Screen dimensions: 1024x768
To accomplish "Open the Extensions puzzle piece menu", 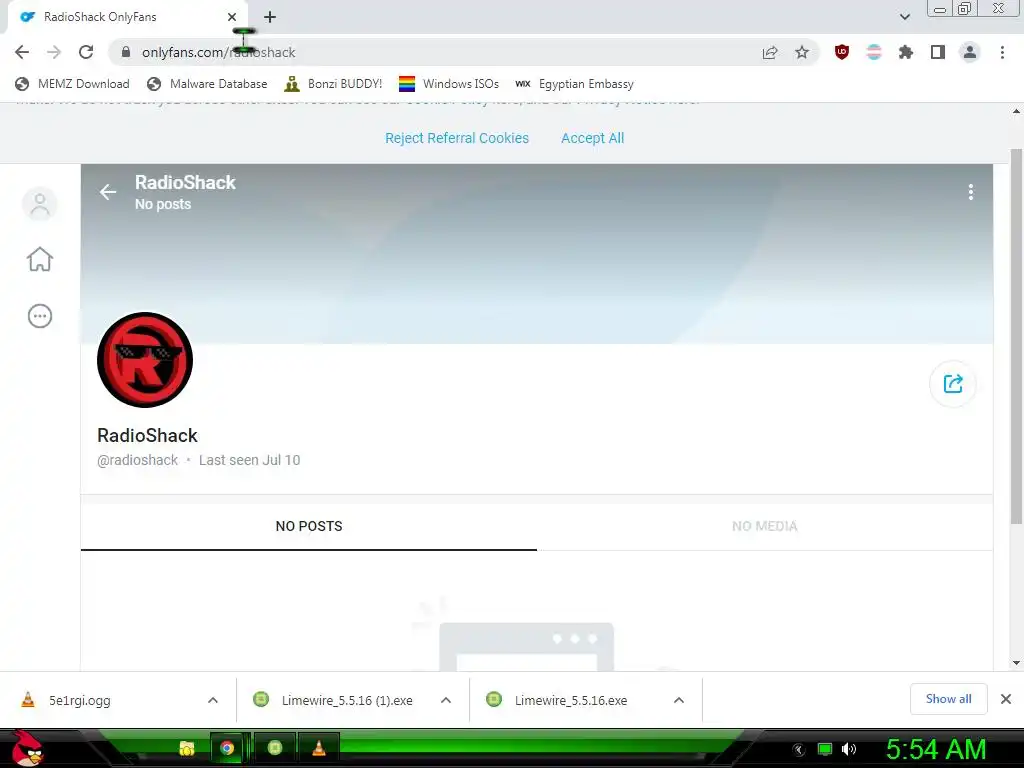I will coord(906,52).
